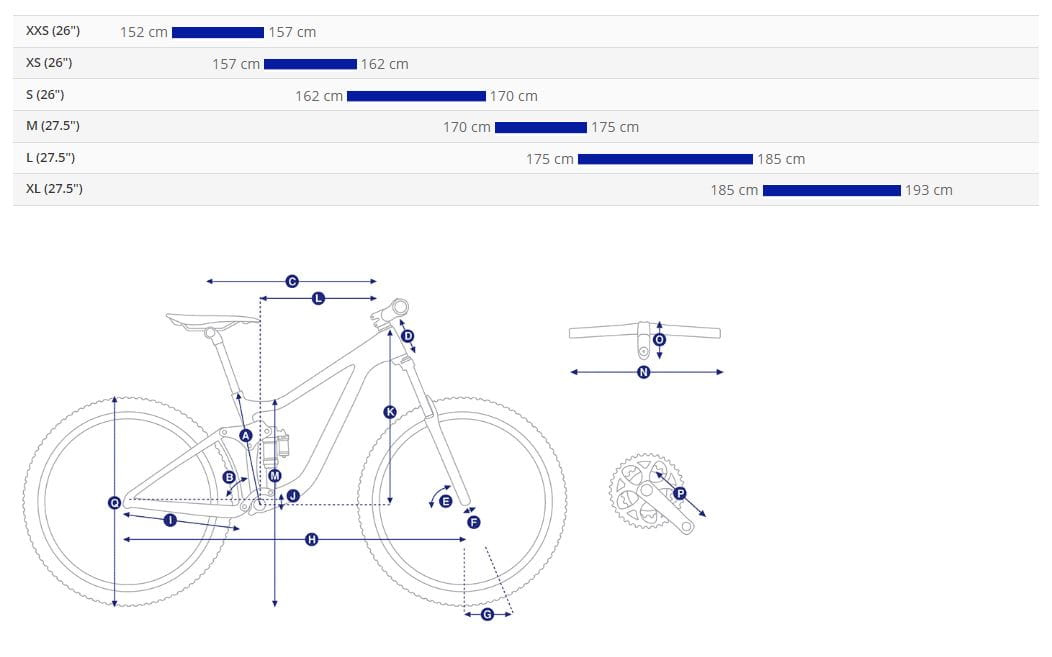Click the C marker above the saddle
This screenshot has height=657, width=1052.
(x=292, y=282)
